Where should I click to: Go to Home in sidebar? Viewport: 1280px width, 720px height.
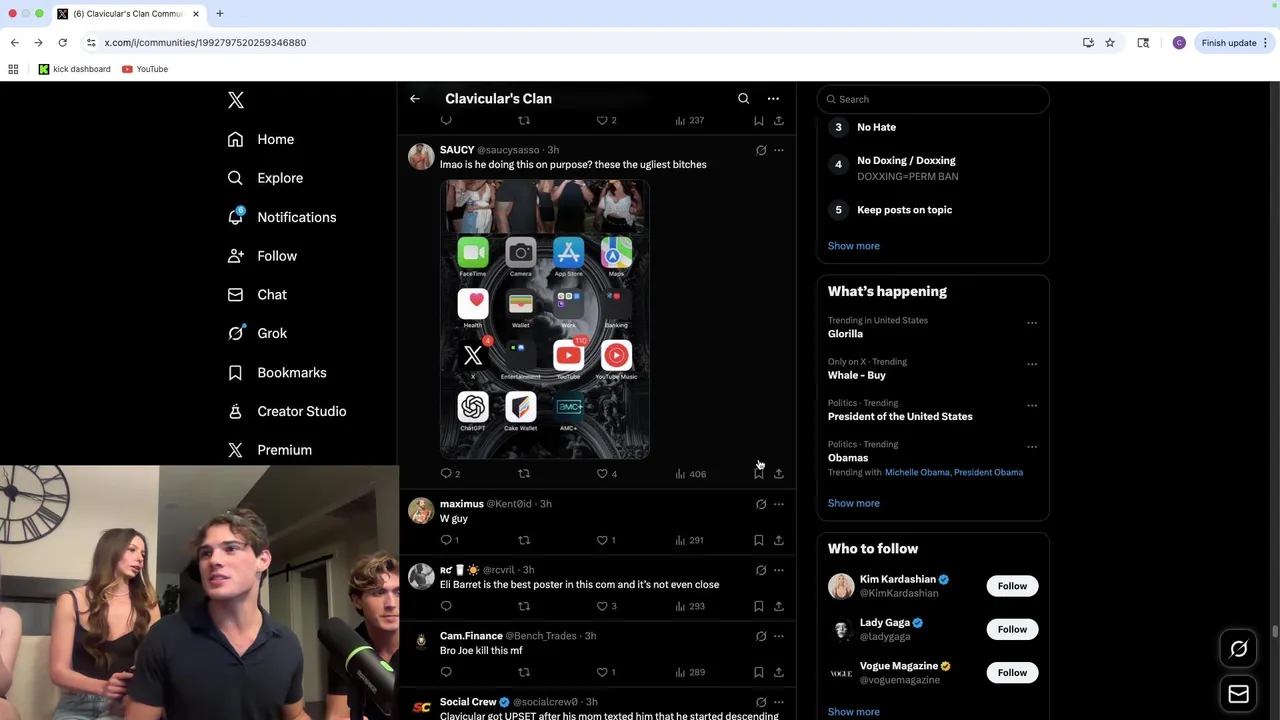click(261, 139)
